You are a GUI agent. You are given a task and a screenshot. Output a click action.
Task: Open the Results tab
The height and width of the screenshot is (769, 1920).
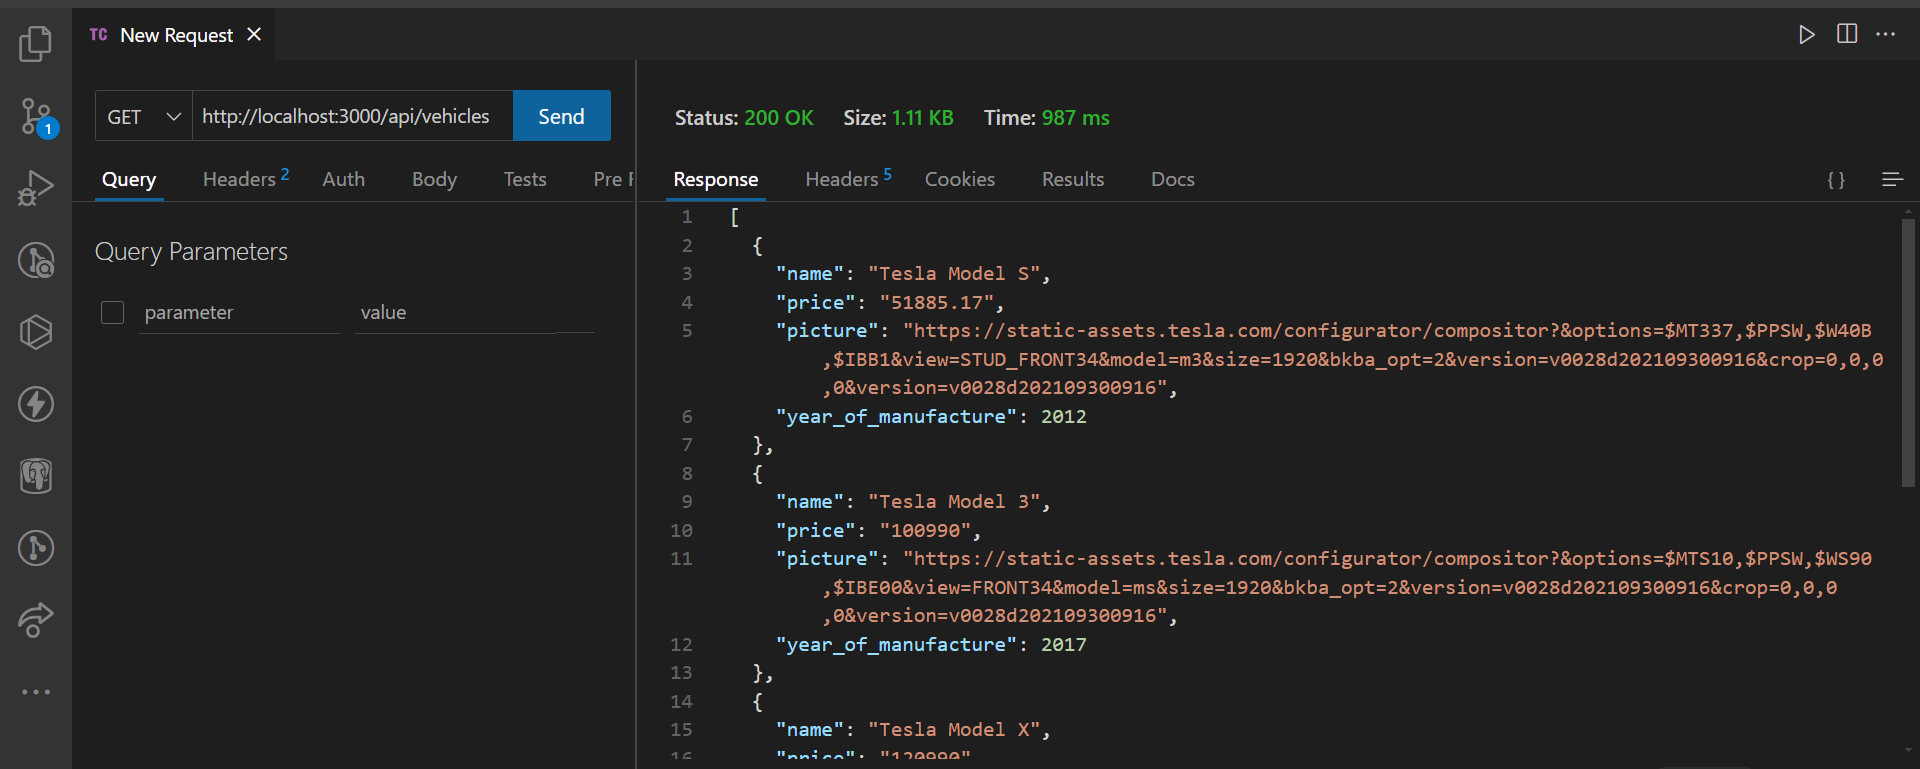pyautogui.click(x=1073, y=179)
